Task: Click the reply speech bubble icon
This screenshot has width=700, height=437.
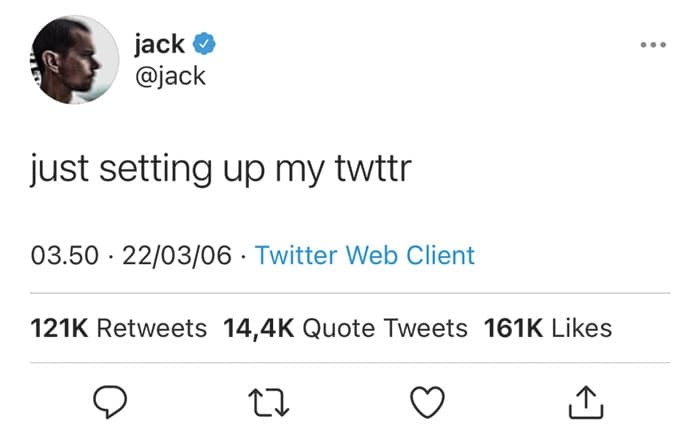Action: coord(112,403)
